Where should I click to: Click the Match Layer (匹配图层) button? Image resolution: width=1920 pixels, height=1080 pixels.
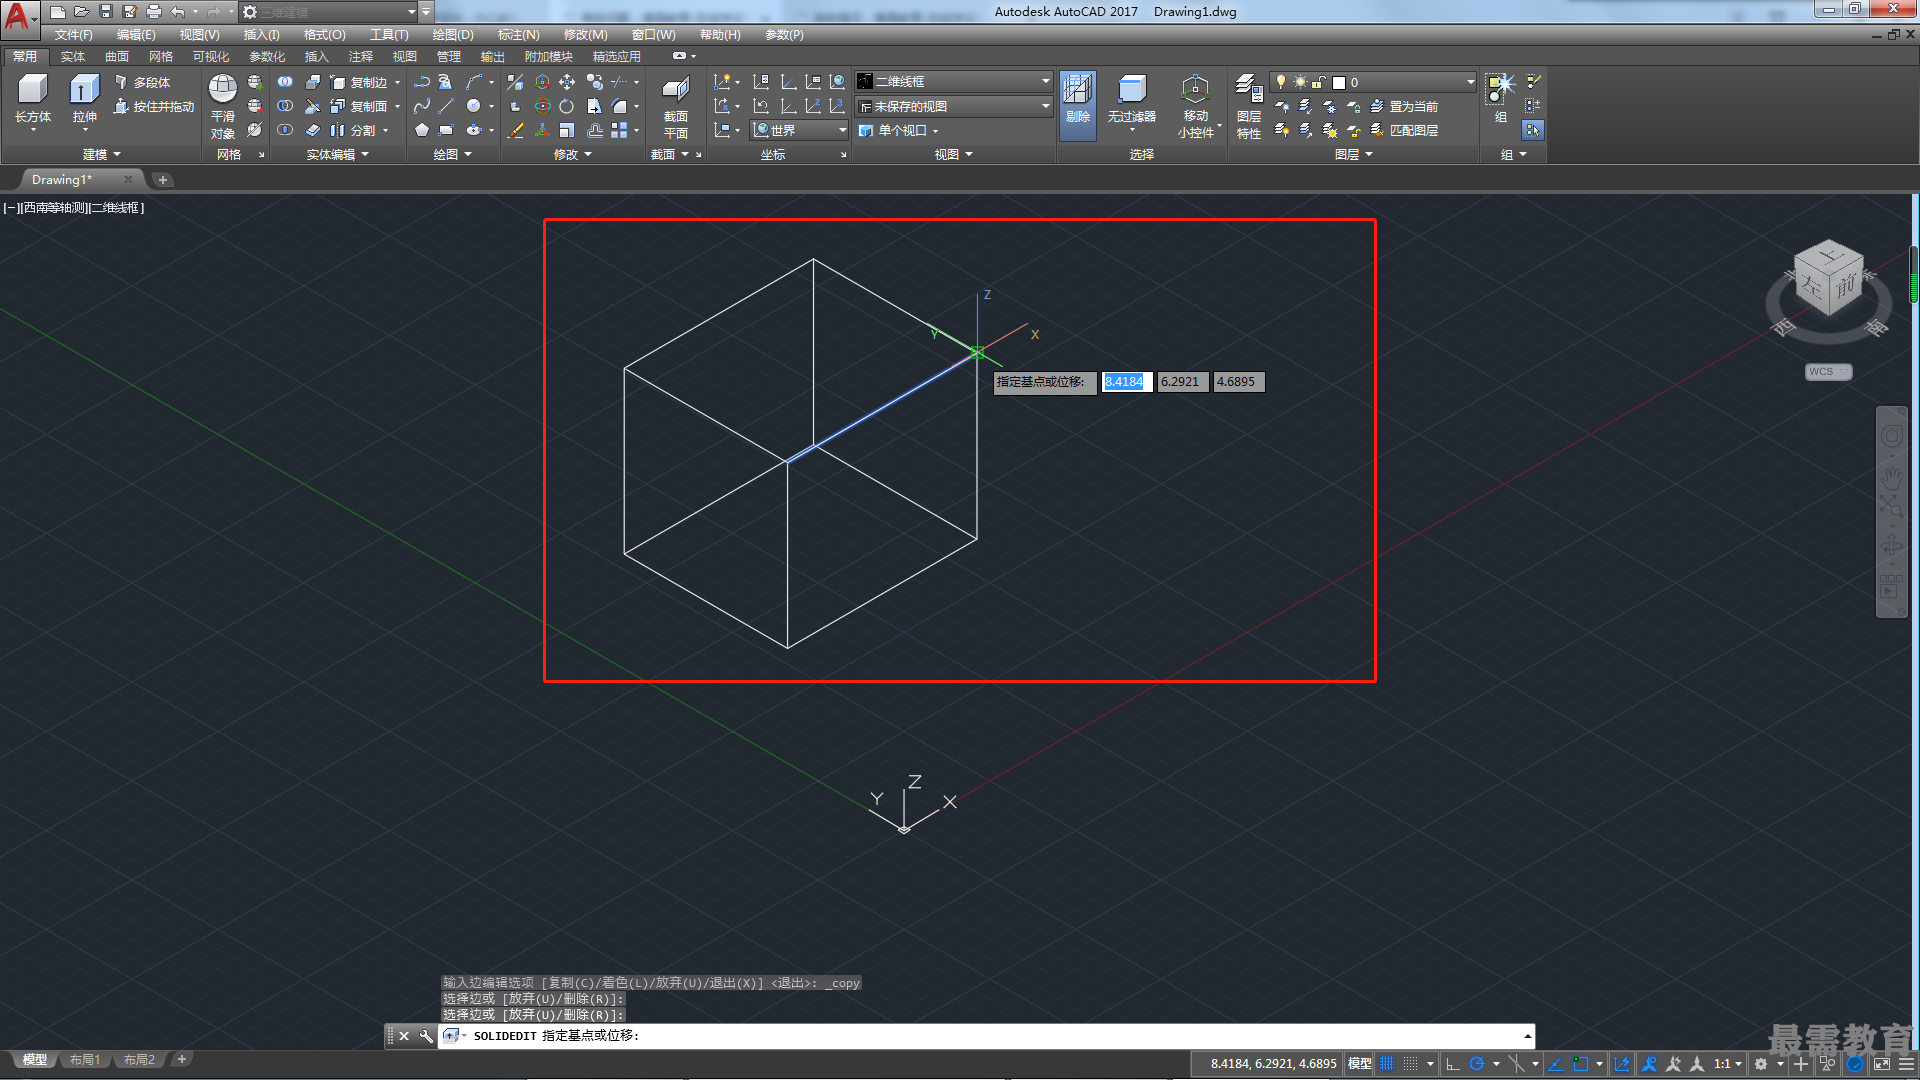(1404, 130)
